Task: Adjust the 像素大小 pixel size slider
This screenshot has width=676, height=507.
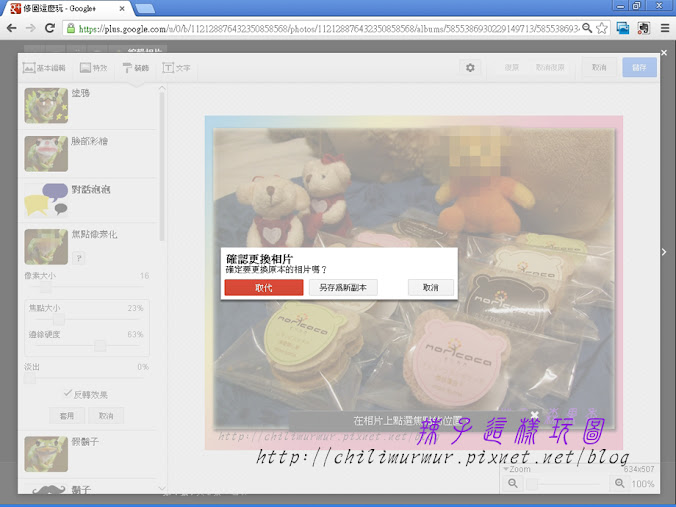Action: [x=46, y=287]
